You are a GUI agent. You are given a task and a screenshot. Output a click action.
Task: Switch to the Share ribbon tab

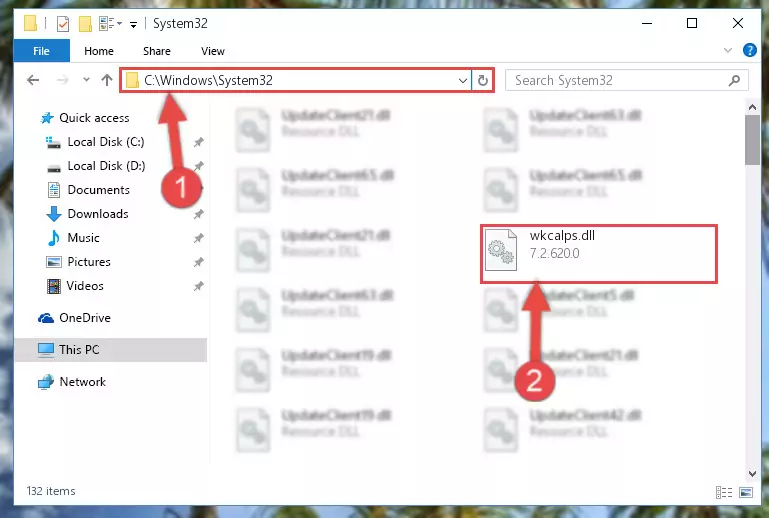click(157, 51)
